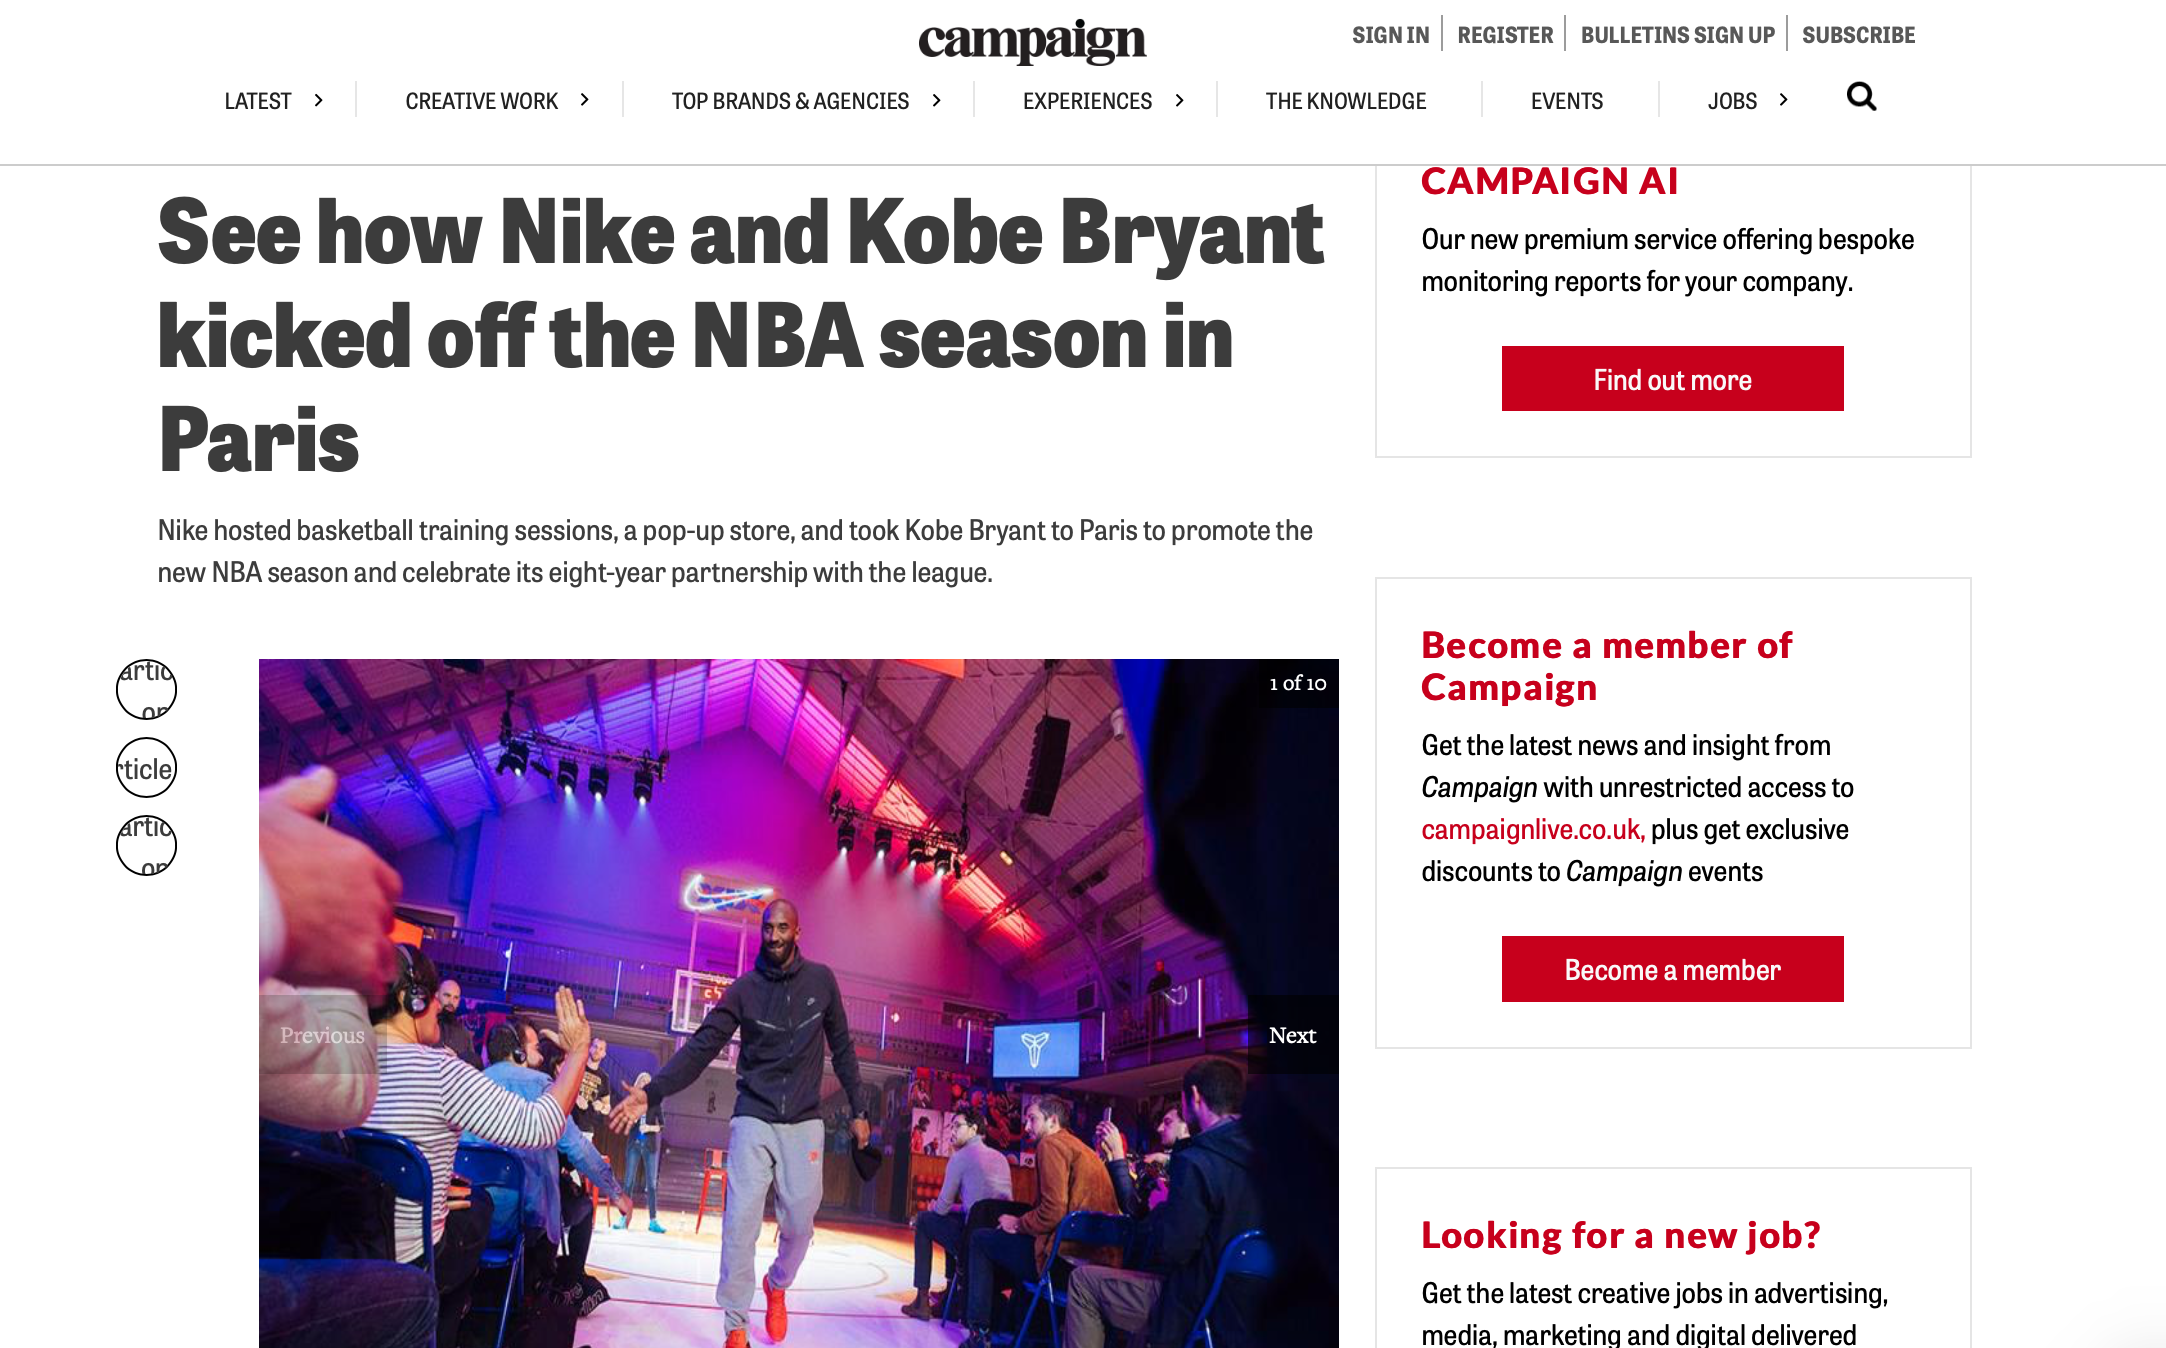Expand the Jobs menu chevron
The height and width of the screenshot is (1348, 2166).
1784,100
